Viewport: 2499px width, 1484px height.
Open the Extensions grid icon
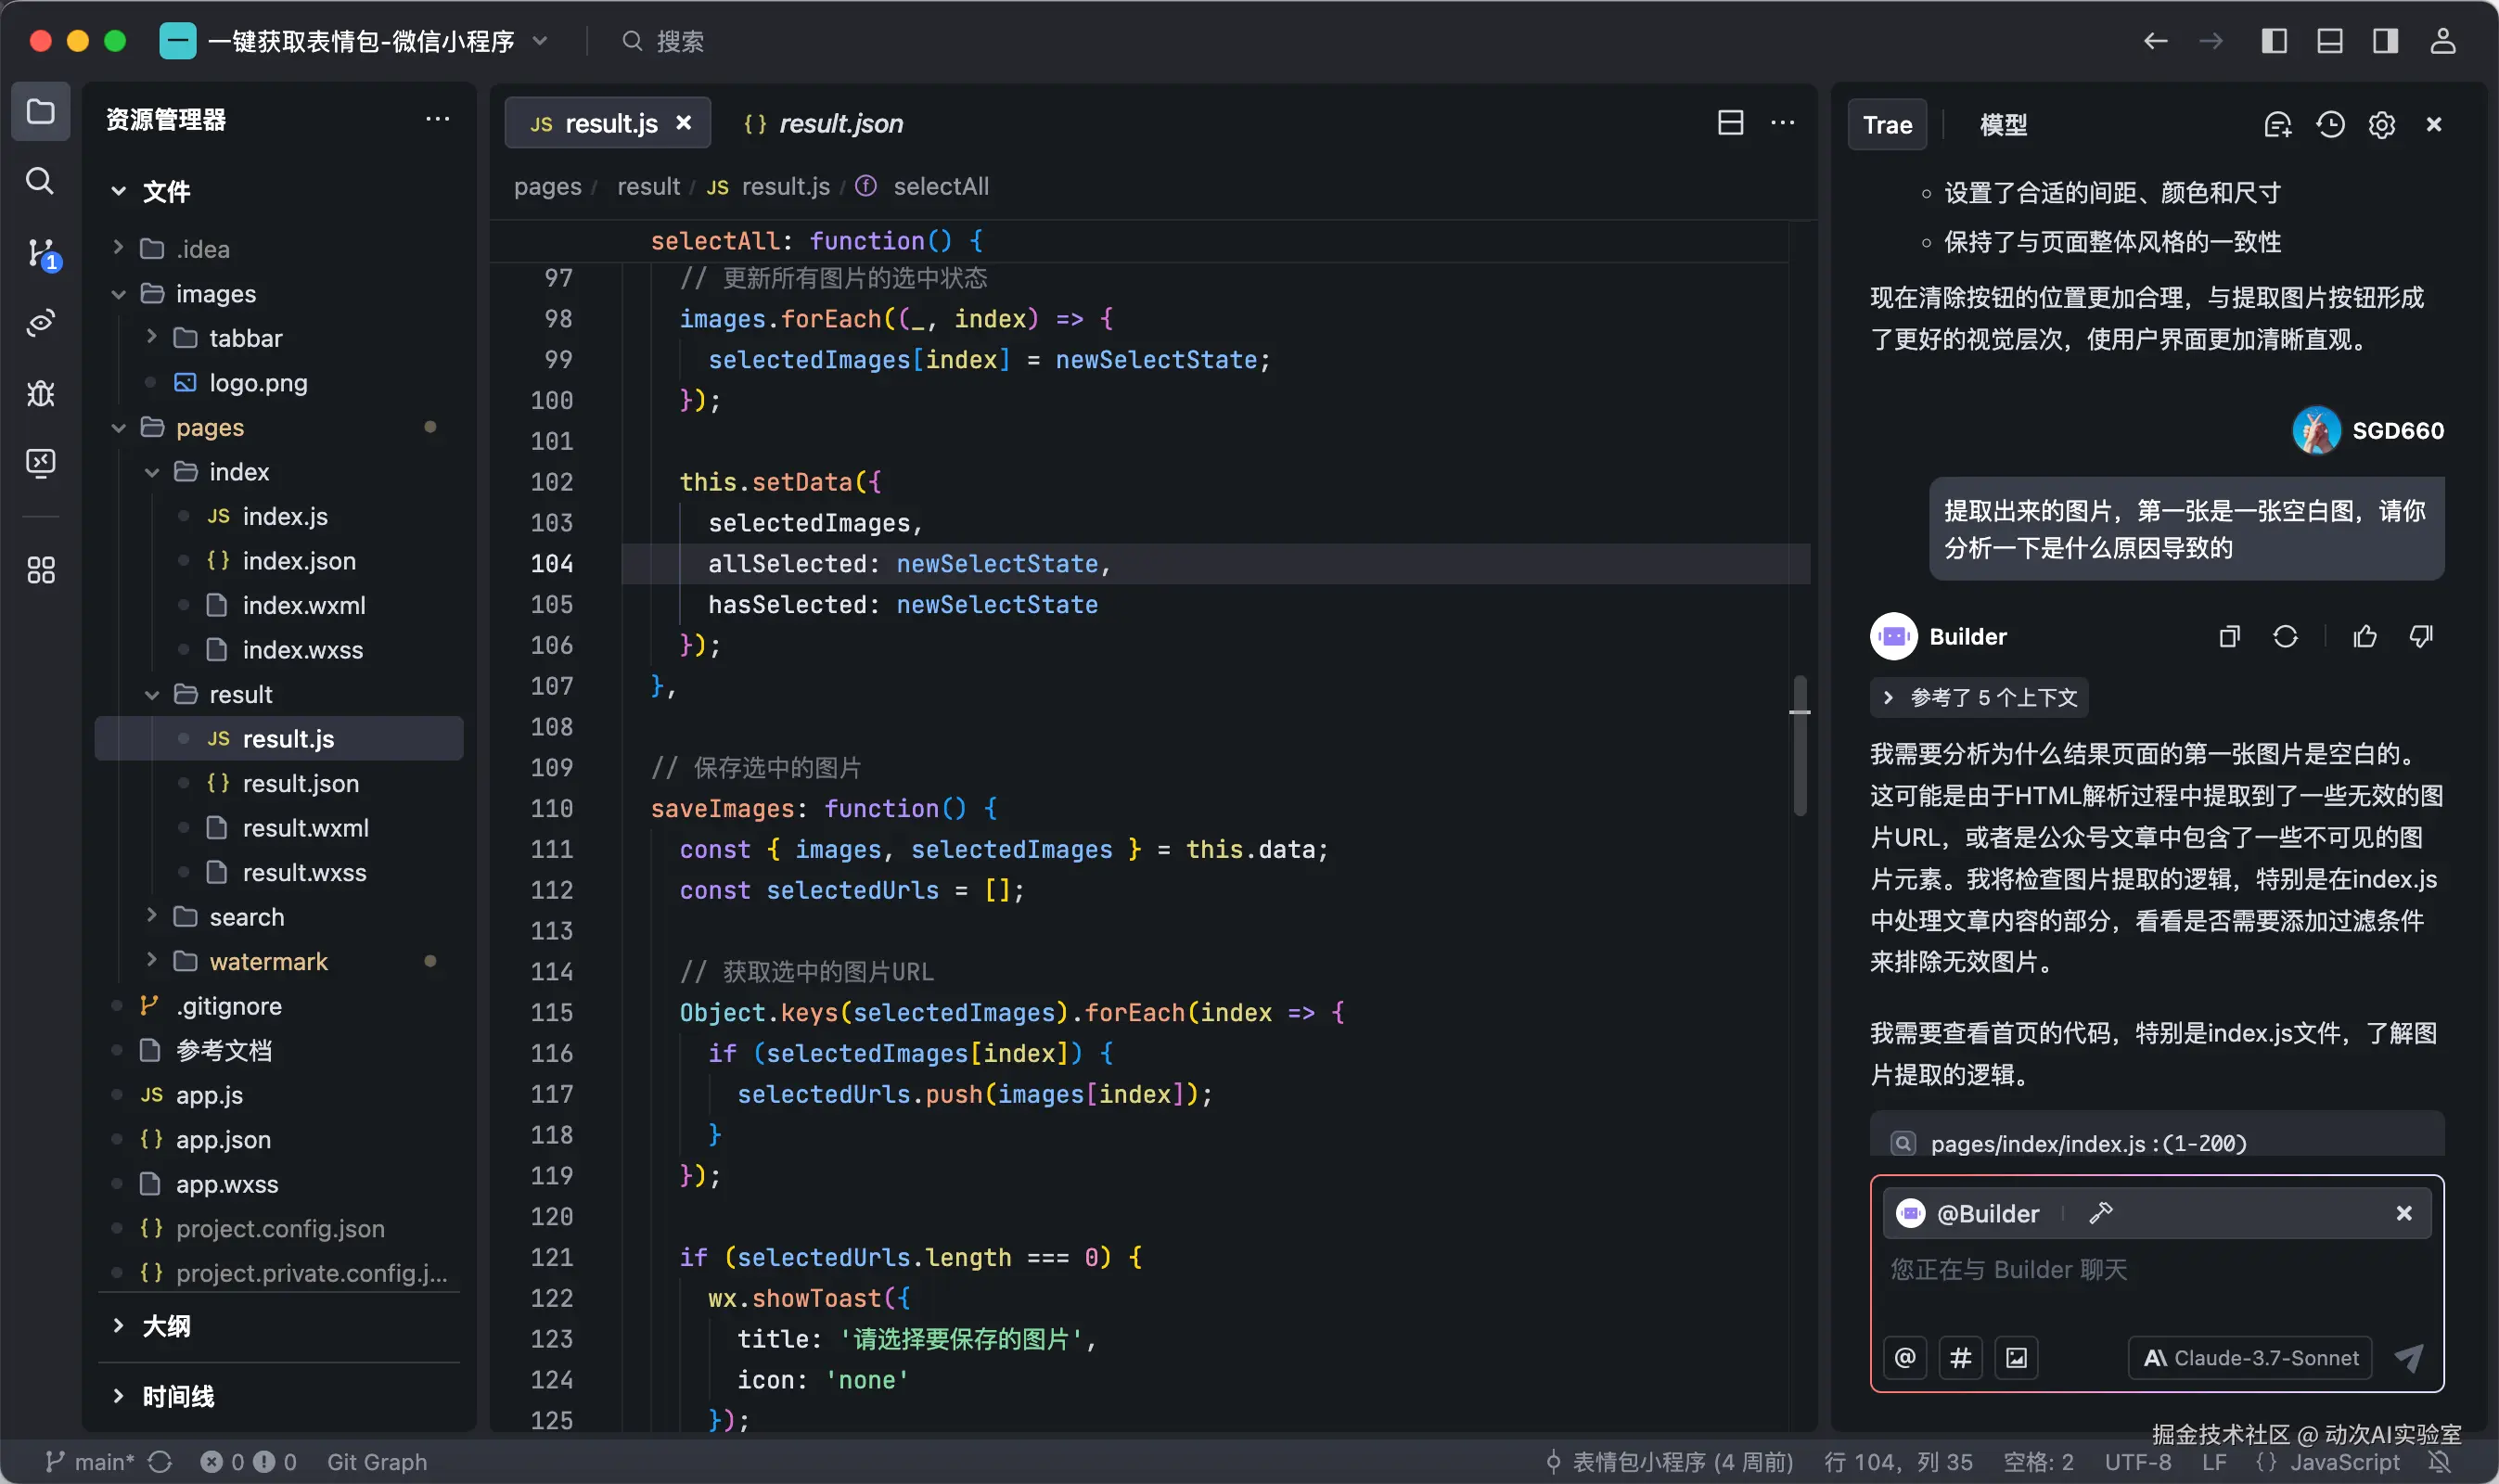[x=40, y=570]
